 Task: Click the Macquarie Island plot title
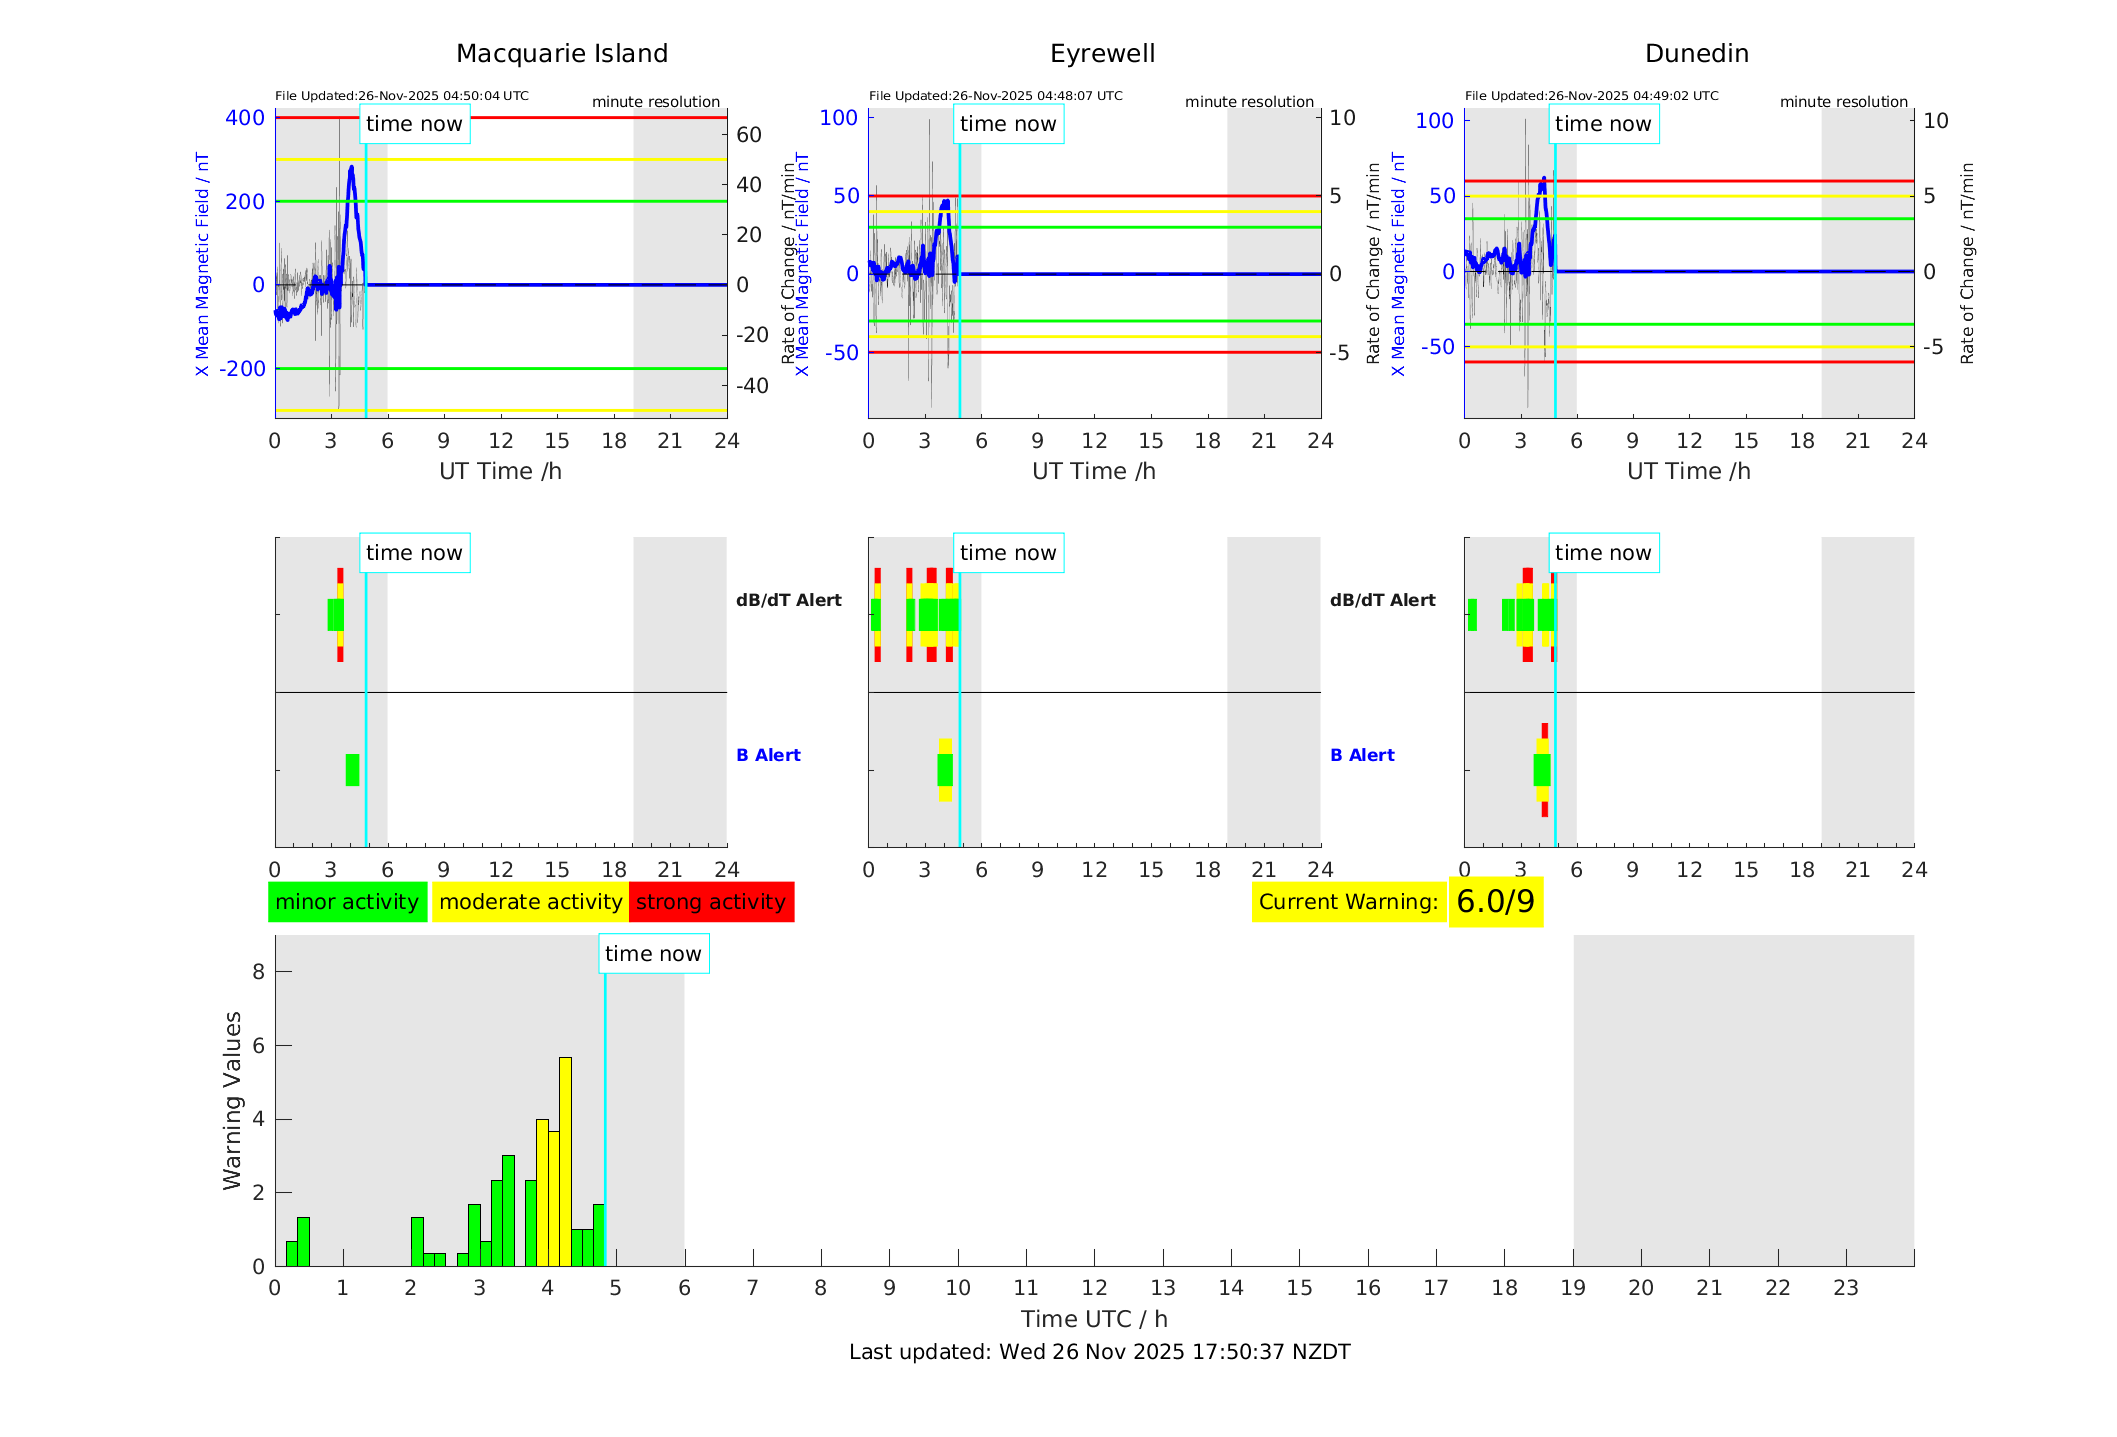pyautogui.click(x=561, y=54)
